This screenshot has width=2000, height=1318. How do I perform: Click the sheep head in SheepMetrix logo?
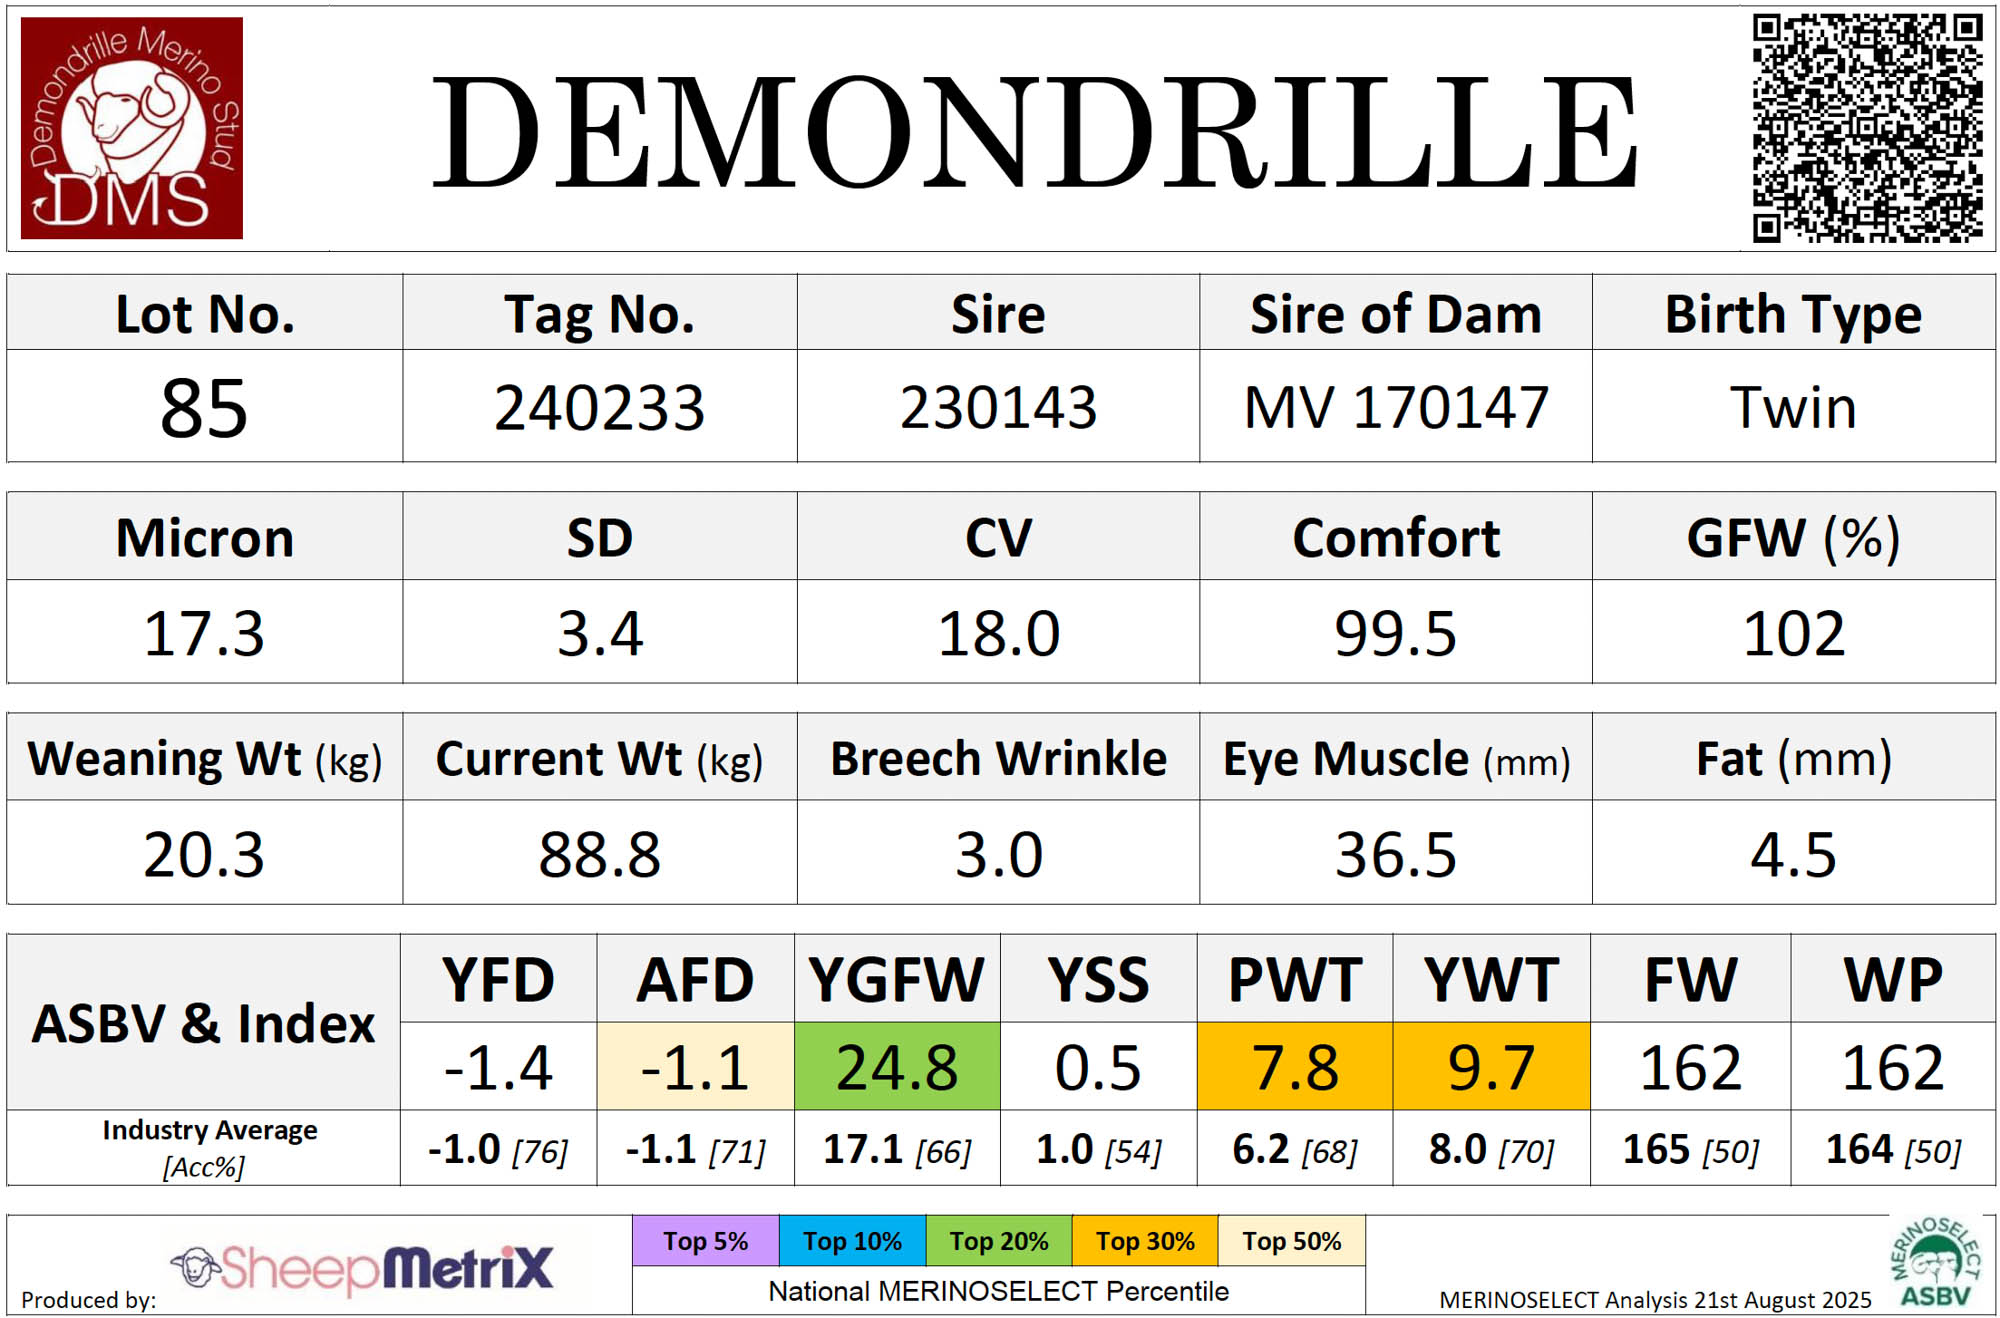(x=196, y=1268)
